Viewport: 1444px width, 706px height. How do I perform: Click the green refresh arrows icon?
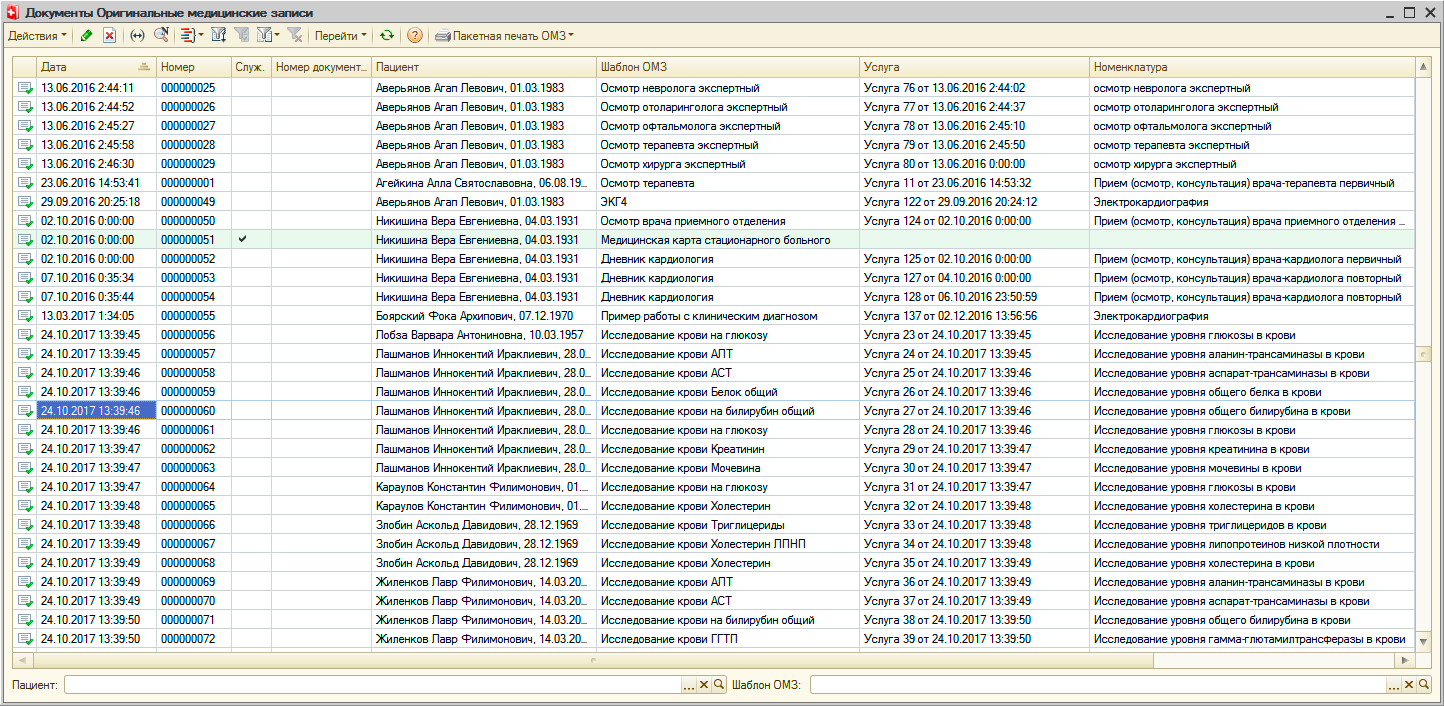coord(386,35)
